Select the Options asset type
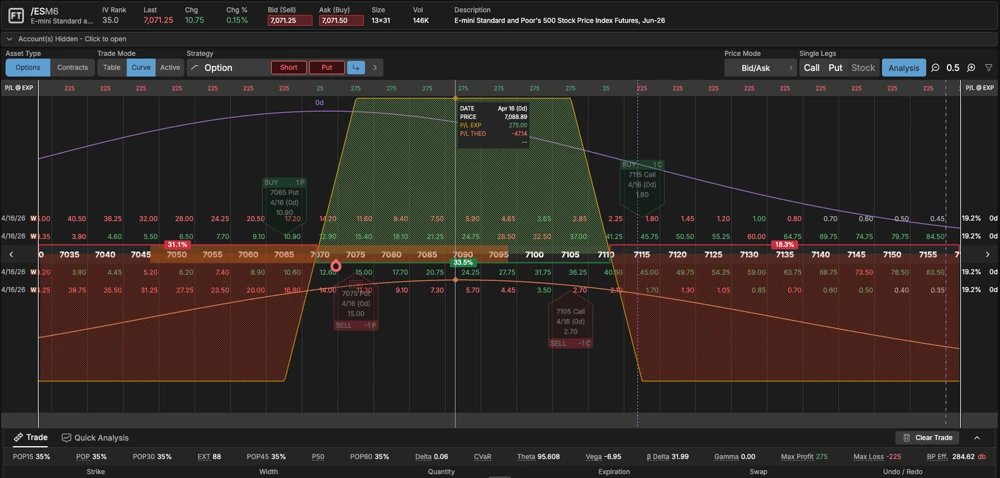Screen dimensions: 1000x478 (28, 68)
